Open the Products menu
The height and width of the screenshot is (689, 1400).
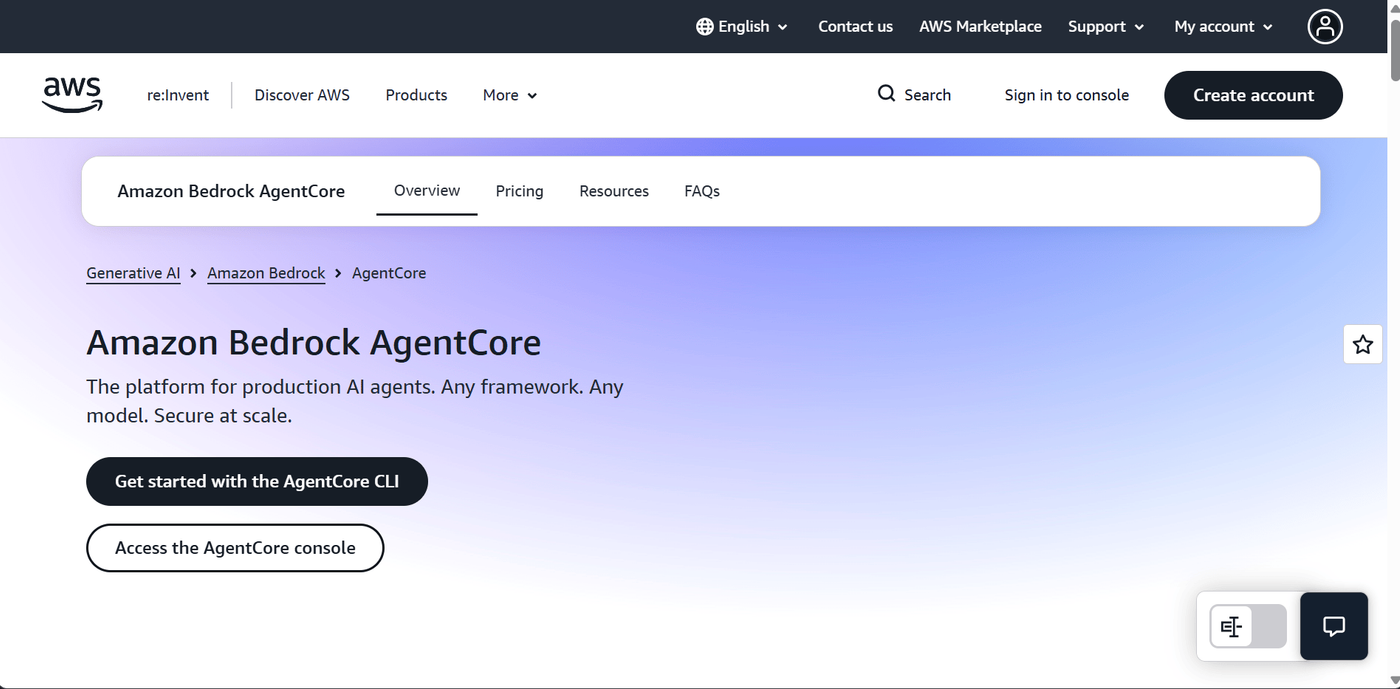(x=416, y=95)
